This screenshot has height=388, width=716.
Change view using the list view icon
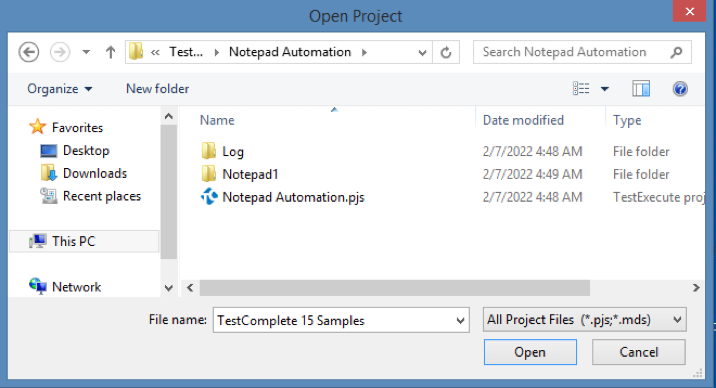coord(581,89)
